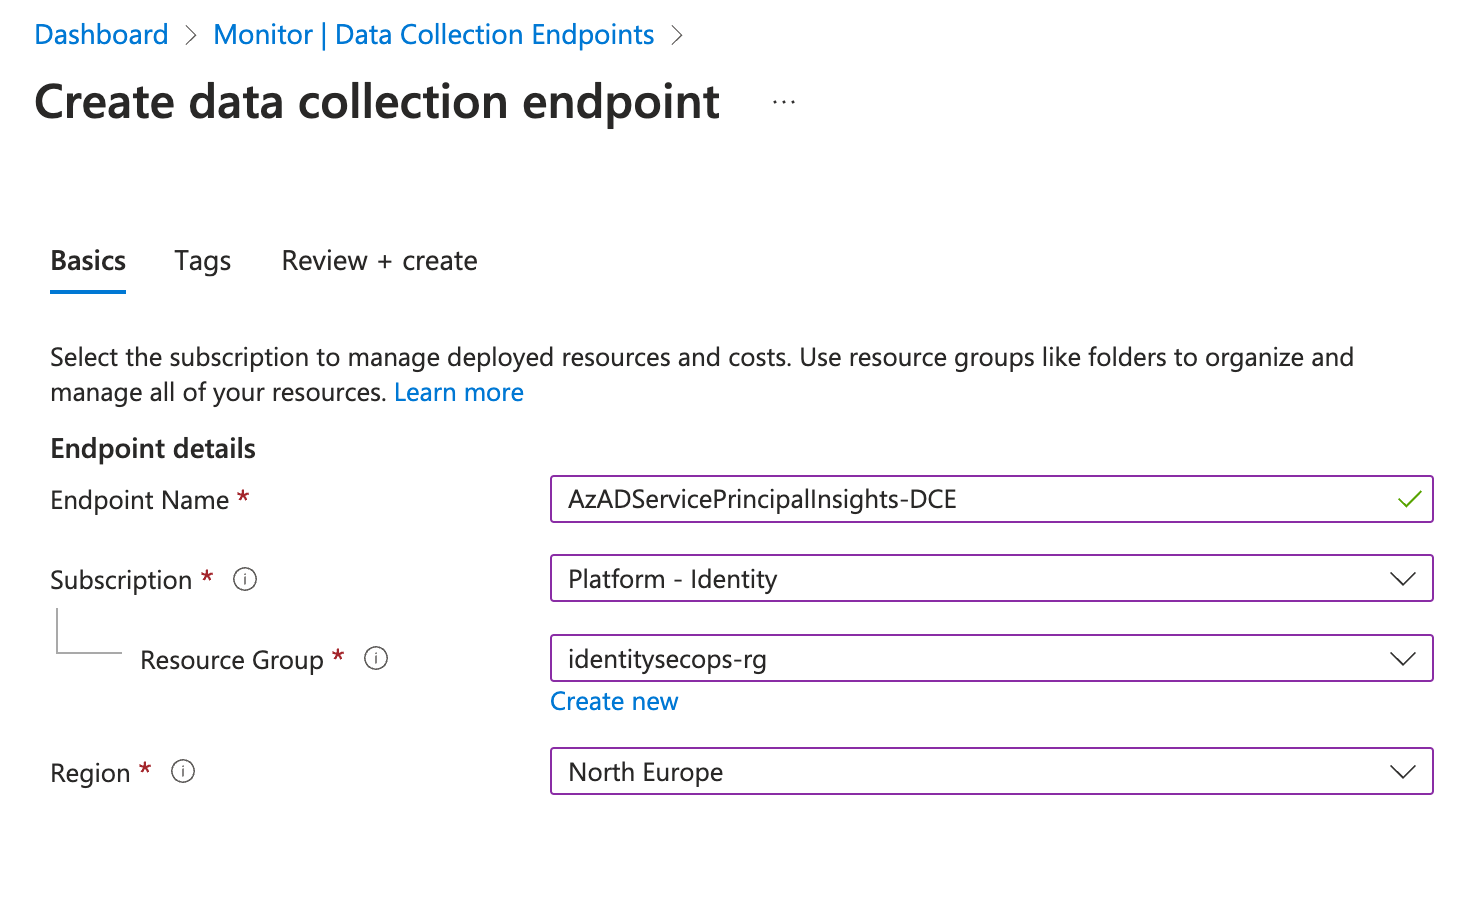Click the green validation checkmark icon
1484x902 pixels.
pos(1410,499)
